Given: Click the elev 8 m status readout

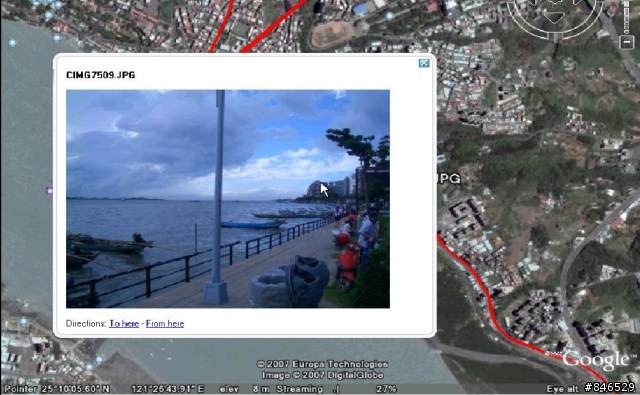Looking at the screenshot, I should pos(244,389).
